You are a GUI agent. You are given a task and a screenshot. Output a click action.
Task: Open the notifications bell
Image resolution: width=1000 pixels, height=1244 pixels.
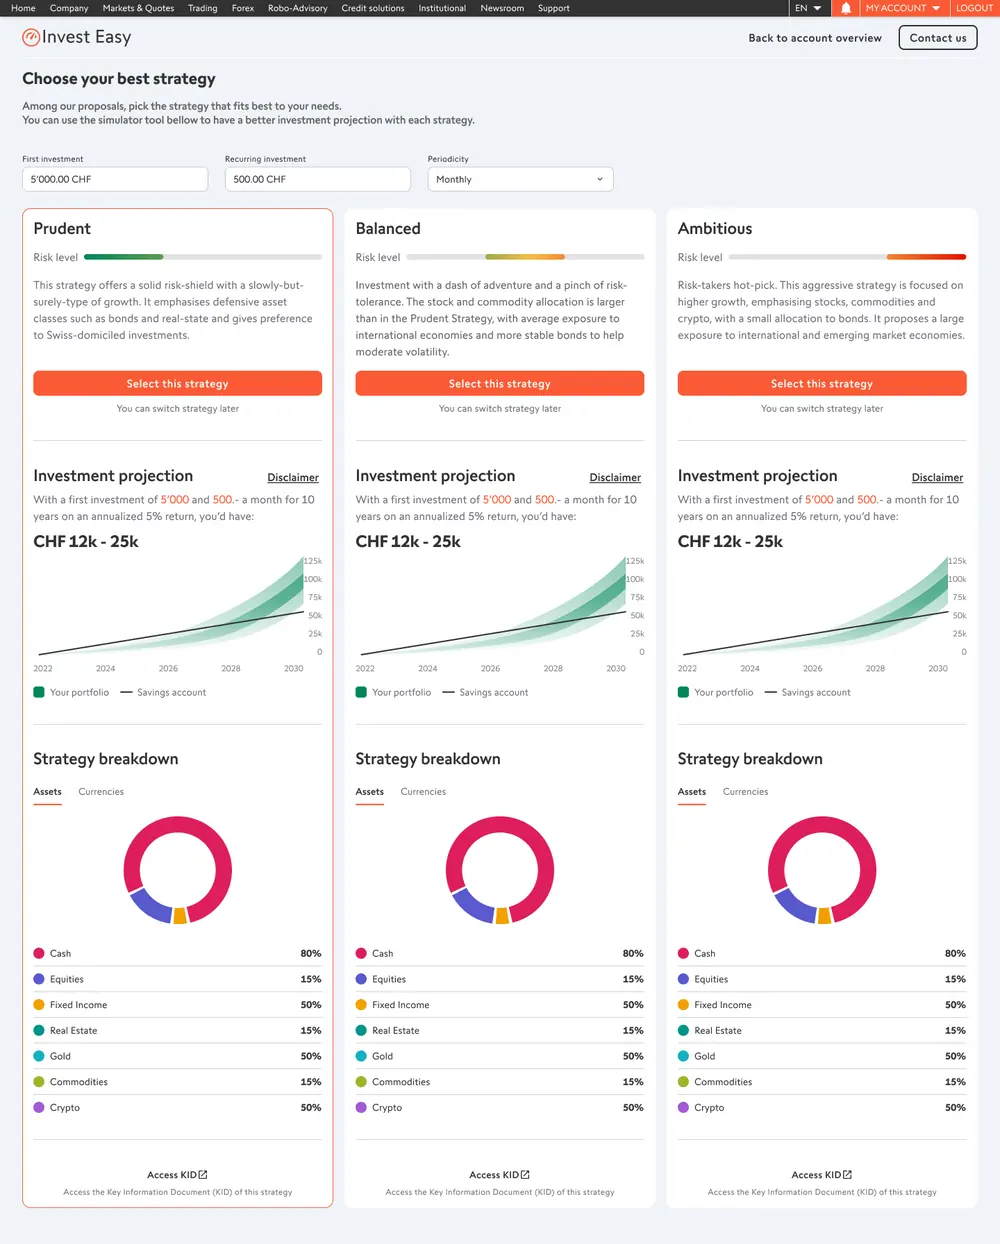click(846, 8)
